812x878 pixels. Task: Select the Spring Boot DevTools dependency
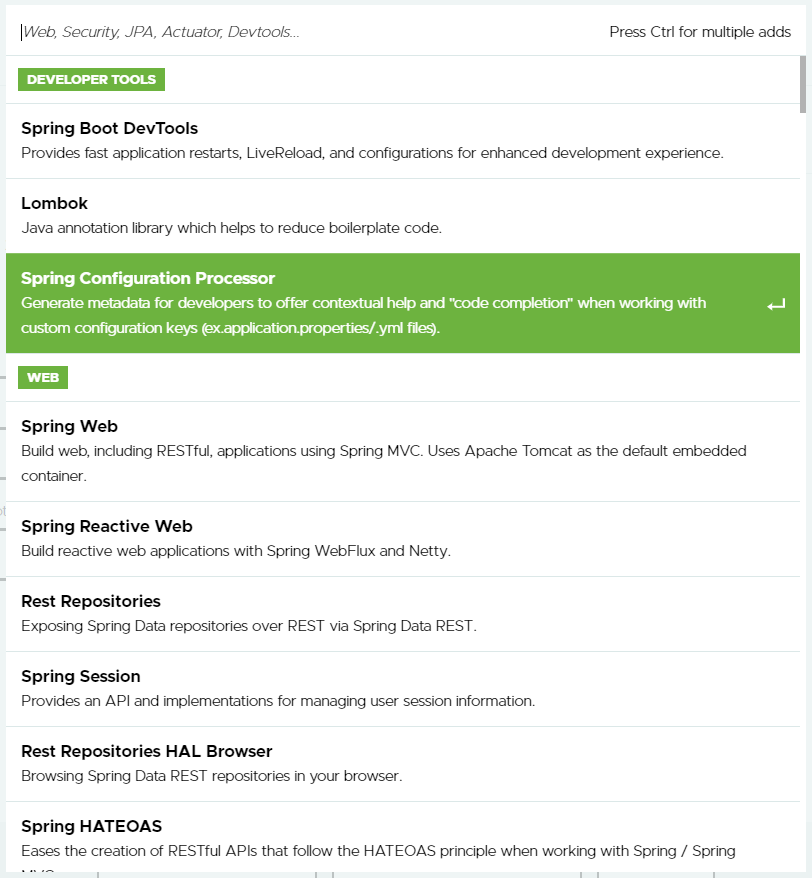[x=403, y=141]
